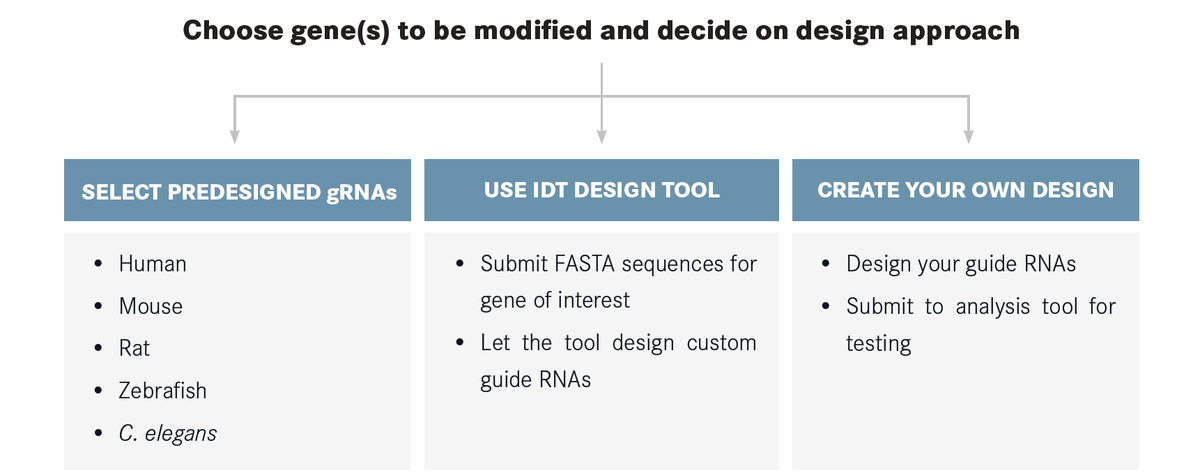Image resolution: width=1200 pixels, height=473 pixels.
Task: Click the bullet beside Design your guide RNAs
Action: 826,264
